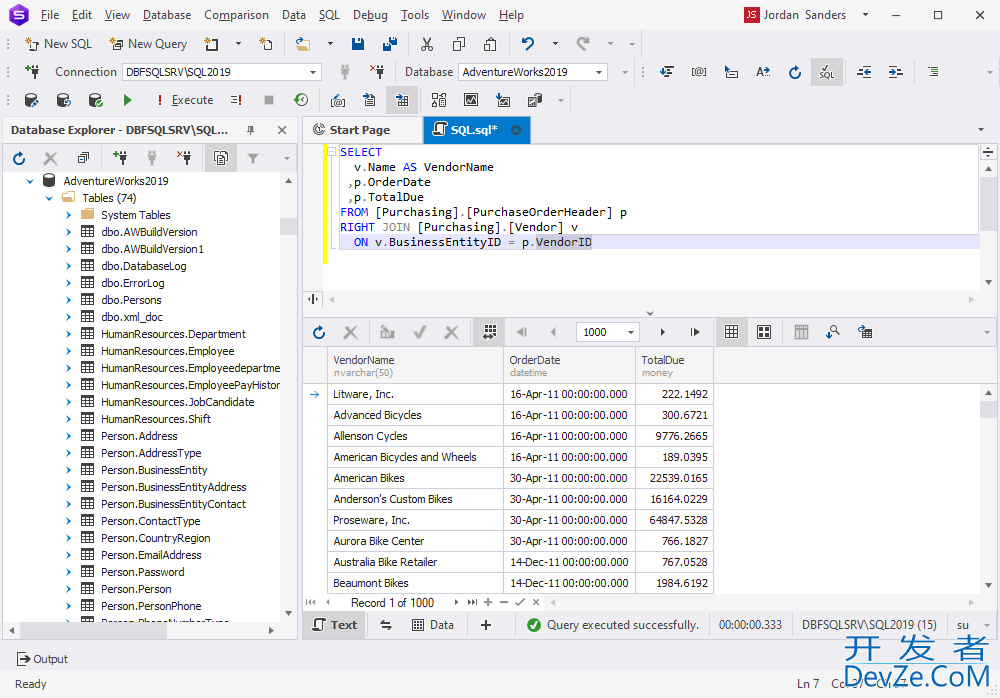The height and width of the screenshot is (698, 1000).
Task: Refresh the Database Explorer tree
Action: pos(19,158)
